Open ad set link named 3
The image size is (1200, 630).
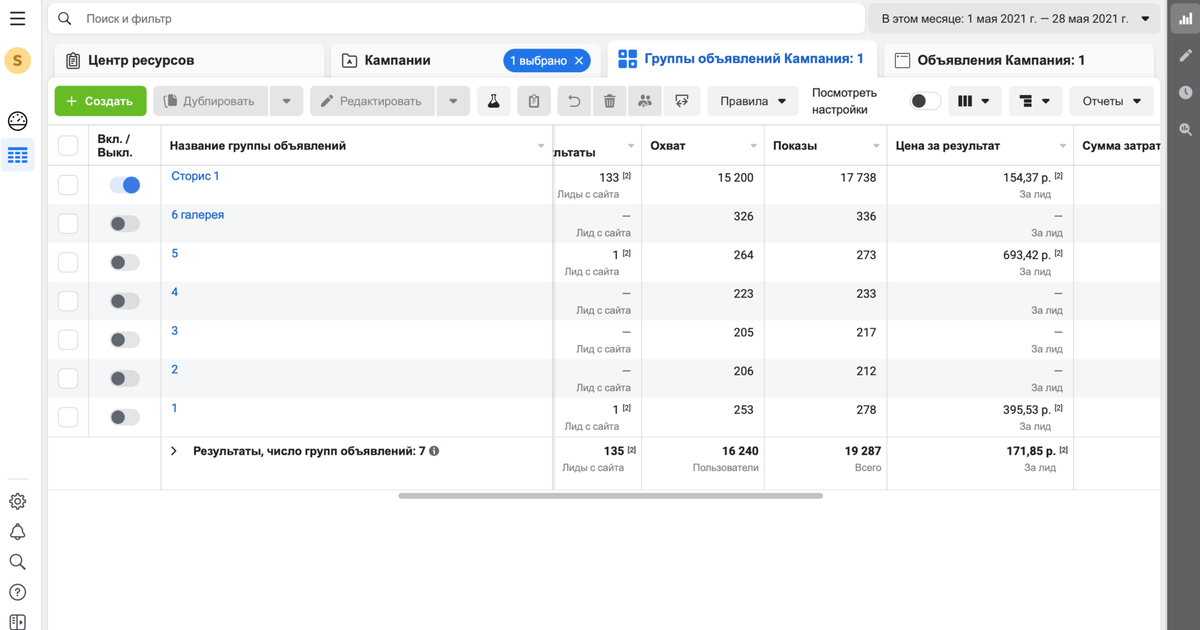click(174, 331)
